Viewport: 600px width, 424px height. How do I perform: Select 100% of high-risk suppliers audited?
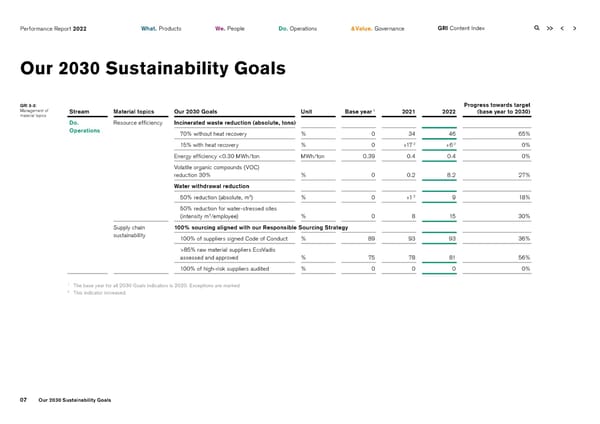click(224, 269)
